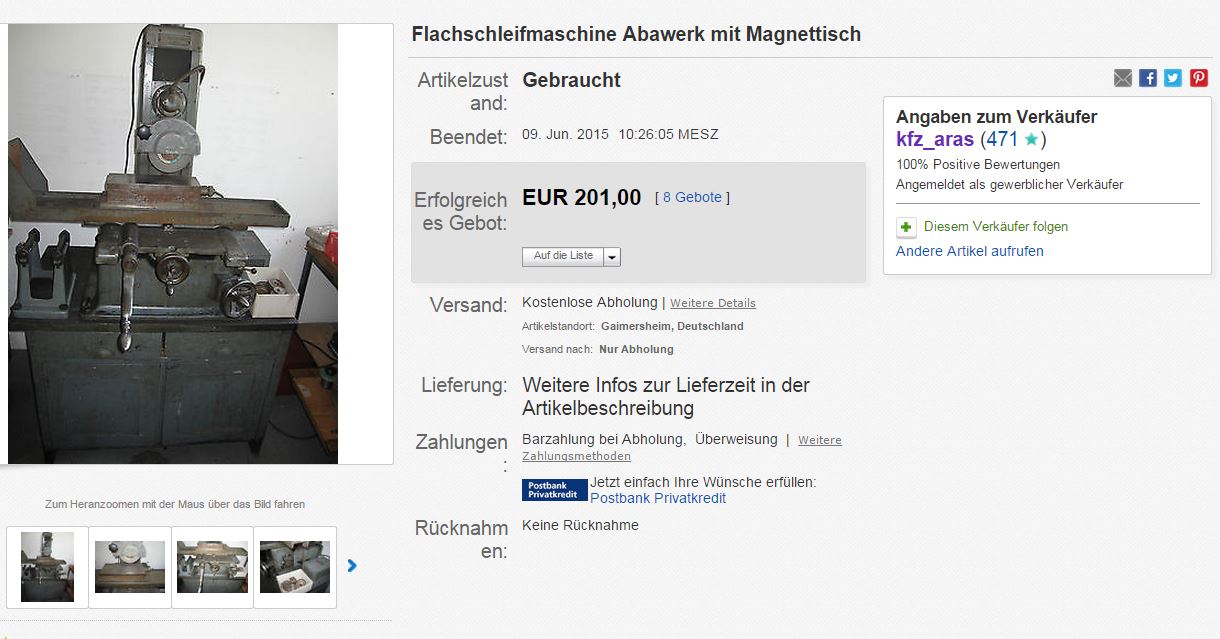Select the fourth thumbnail image
This screenshot has width=1220, height=639.
tap(295, 567)
